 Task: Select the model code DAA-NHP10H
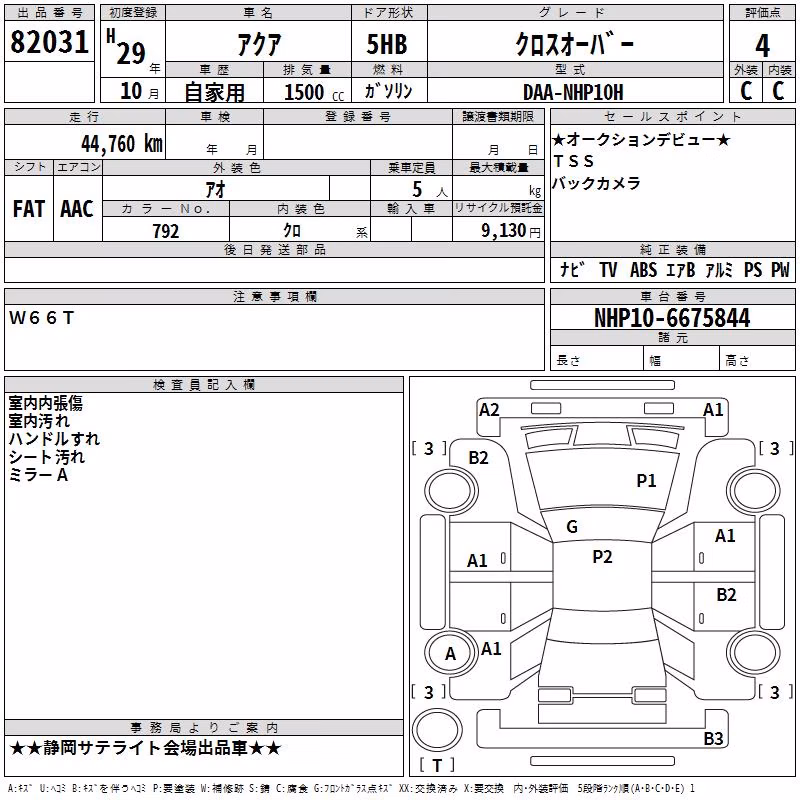[x=573, y=92]
